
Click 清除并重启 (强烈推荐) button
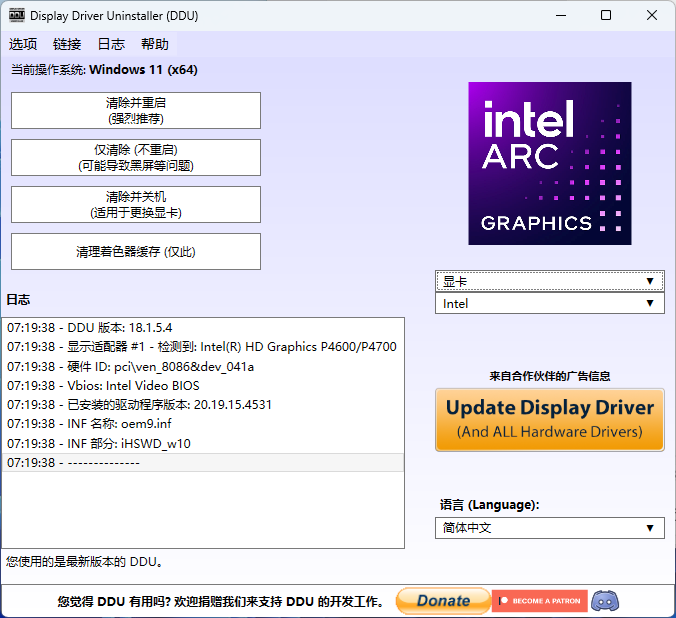tap(136, 110)
